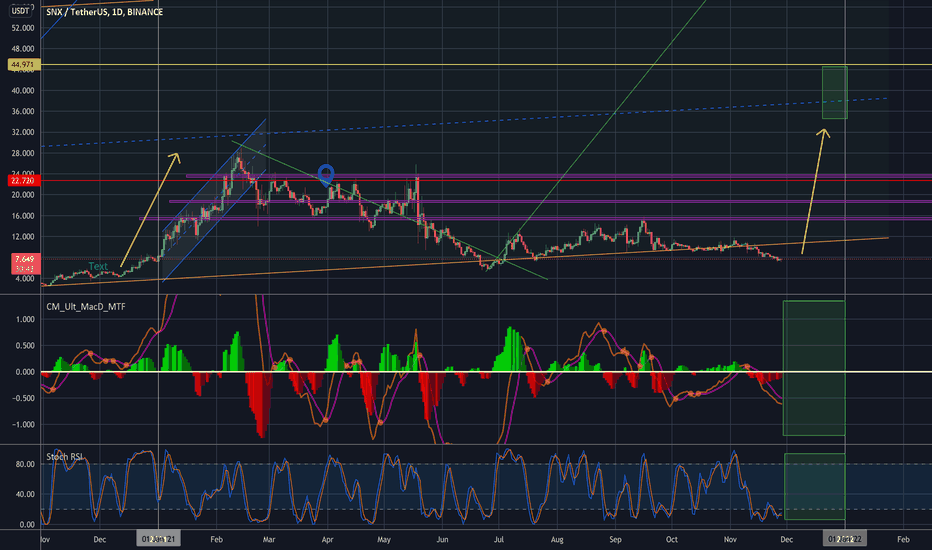The width and height of the screenshot is (932, 550).
Task: Click the -0.500 MACD scale value
Action: [24, 398]
